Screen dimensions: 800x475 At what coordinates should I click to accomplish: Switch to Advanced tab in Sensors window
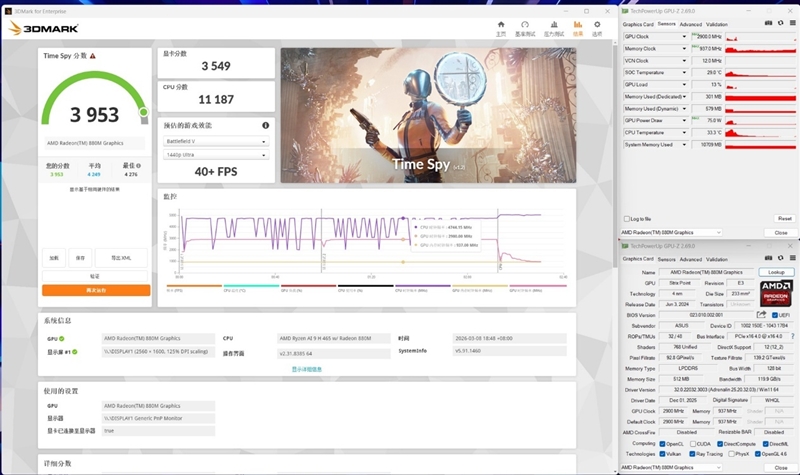(x=690, y=24)
